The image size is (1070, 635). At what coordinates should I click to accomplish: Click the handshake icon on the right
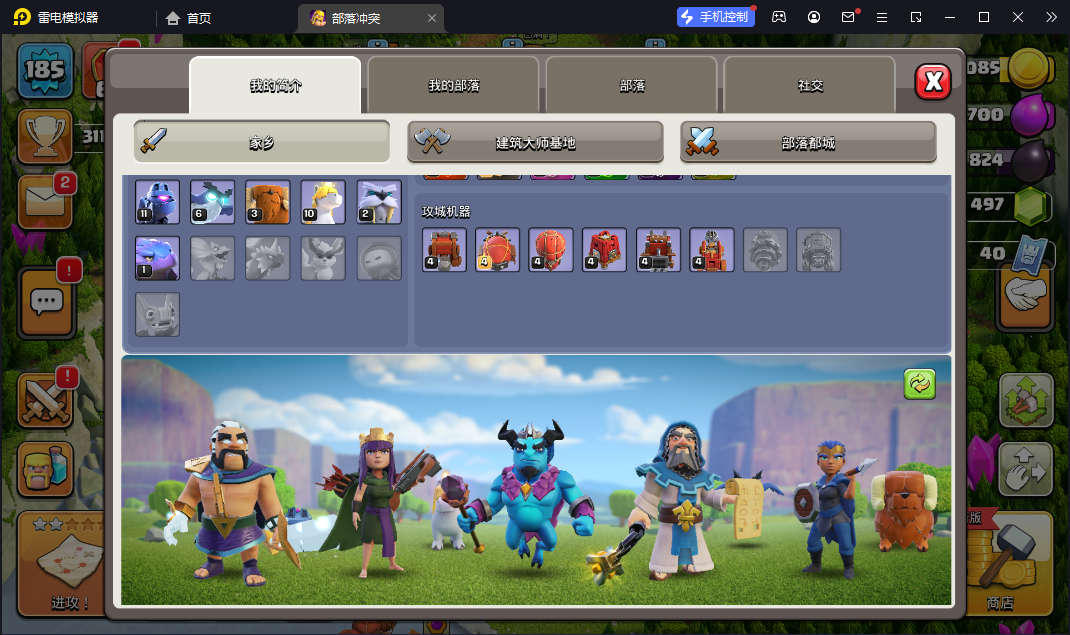coord(1025,297)
